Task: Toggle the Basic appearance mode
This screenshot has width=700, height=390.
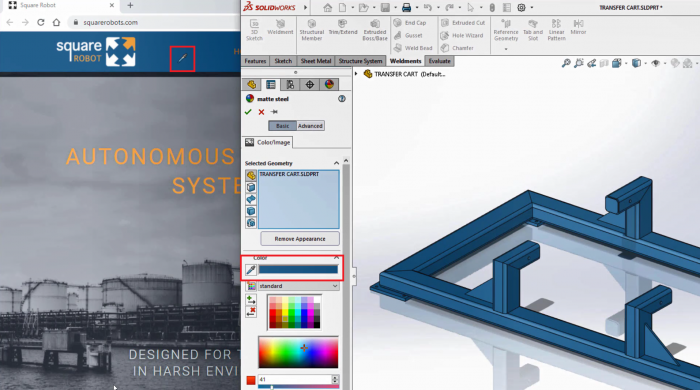Action: (283, 126)
